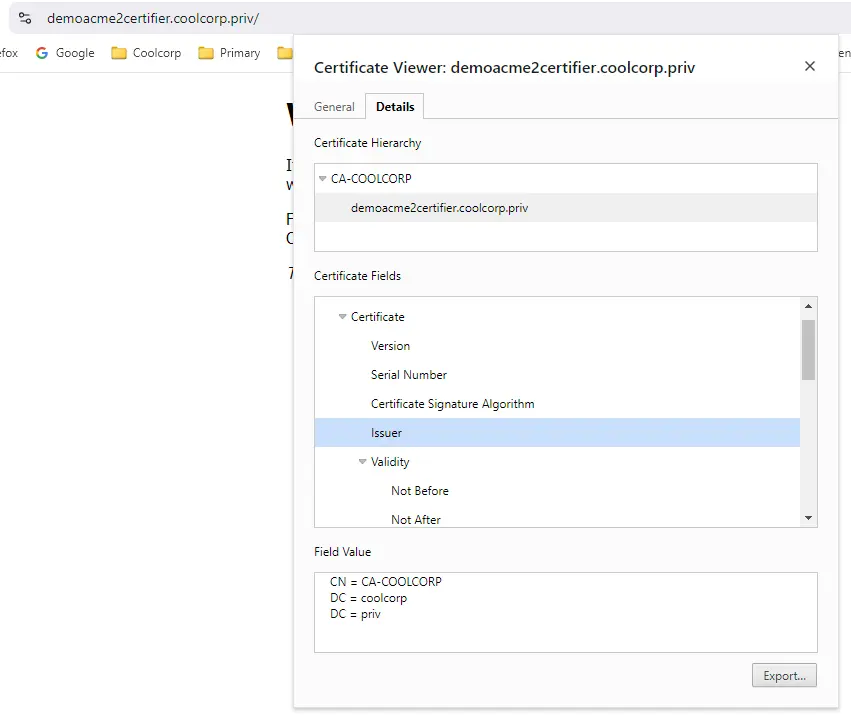Screen dimensions: 851x717
Task: Collapse the Validity section triangle
Action: 363,462
